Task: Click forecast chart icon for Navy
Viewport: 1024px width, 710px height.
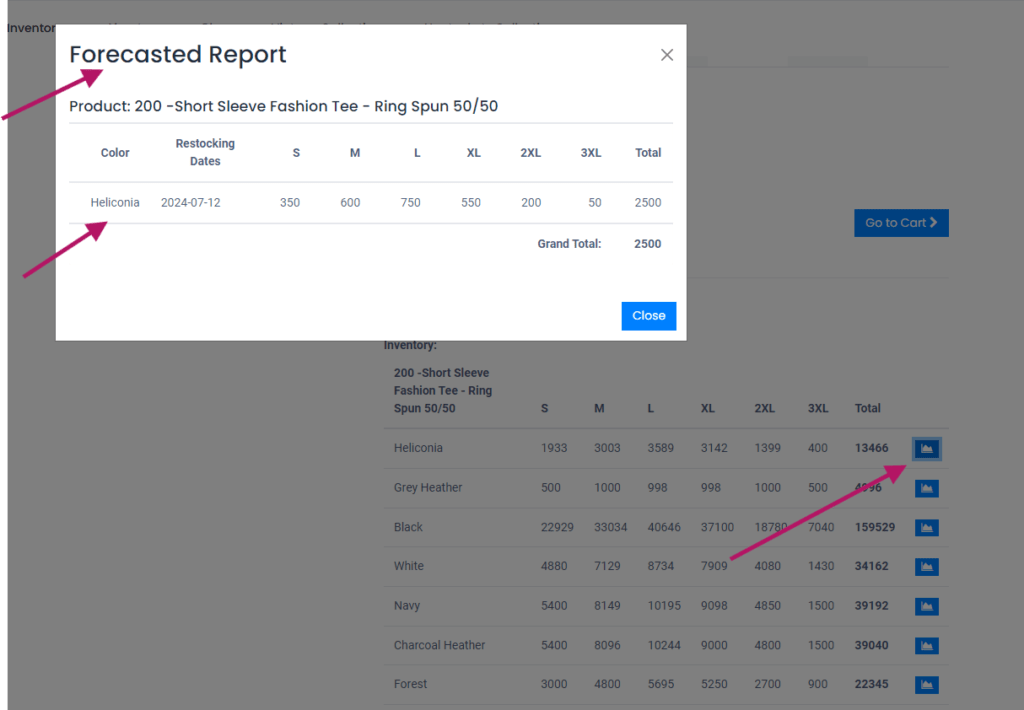Action: click(x=926, y=606)
